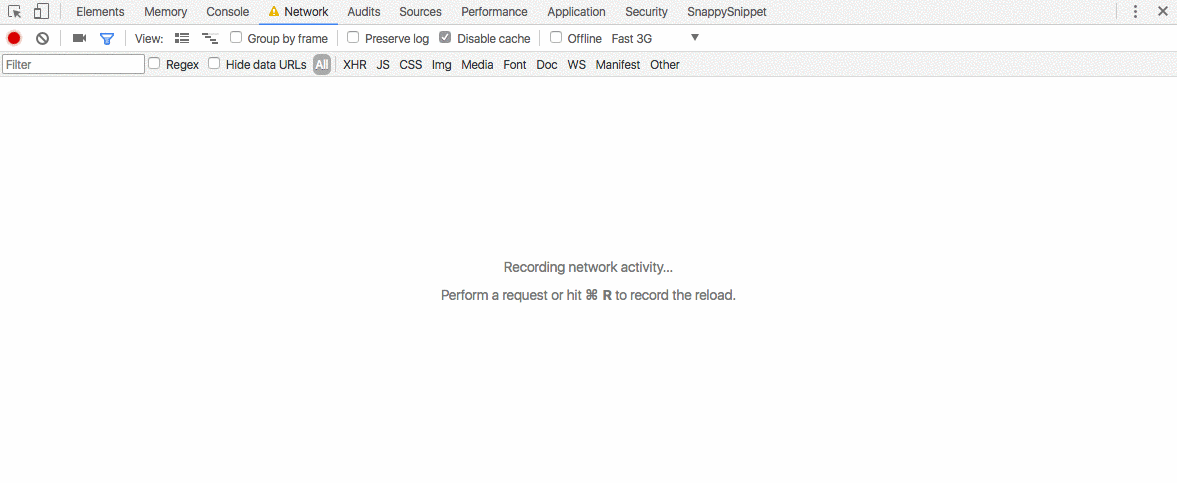The image size is (1177, 483).
Task: Filter requests by Font
Action: pos(515,65)
